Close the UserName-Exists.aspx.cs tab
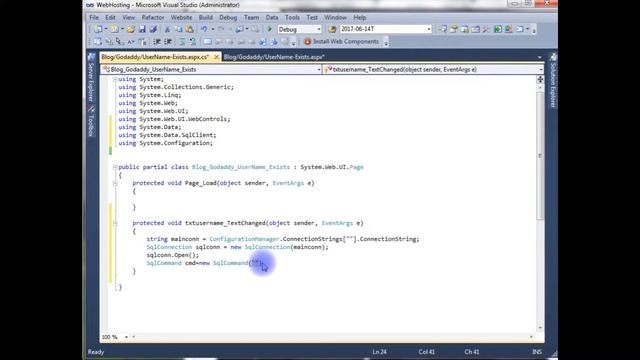This screenshot has width=640, height=360. tap(216, 57)
